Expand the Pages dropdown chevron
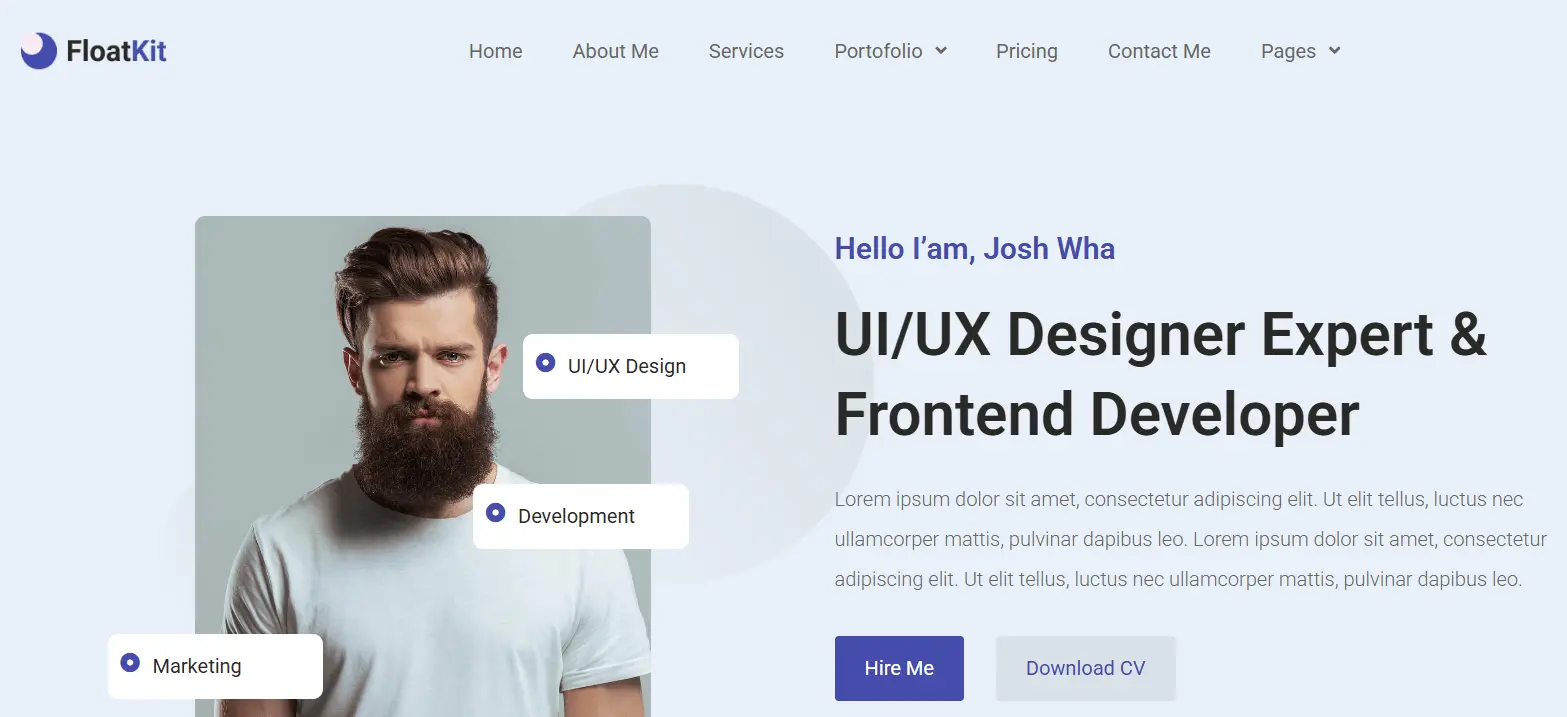1567x717 pixels. pos(1334,51)
